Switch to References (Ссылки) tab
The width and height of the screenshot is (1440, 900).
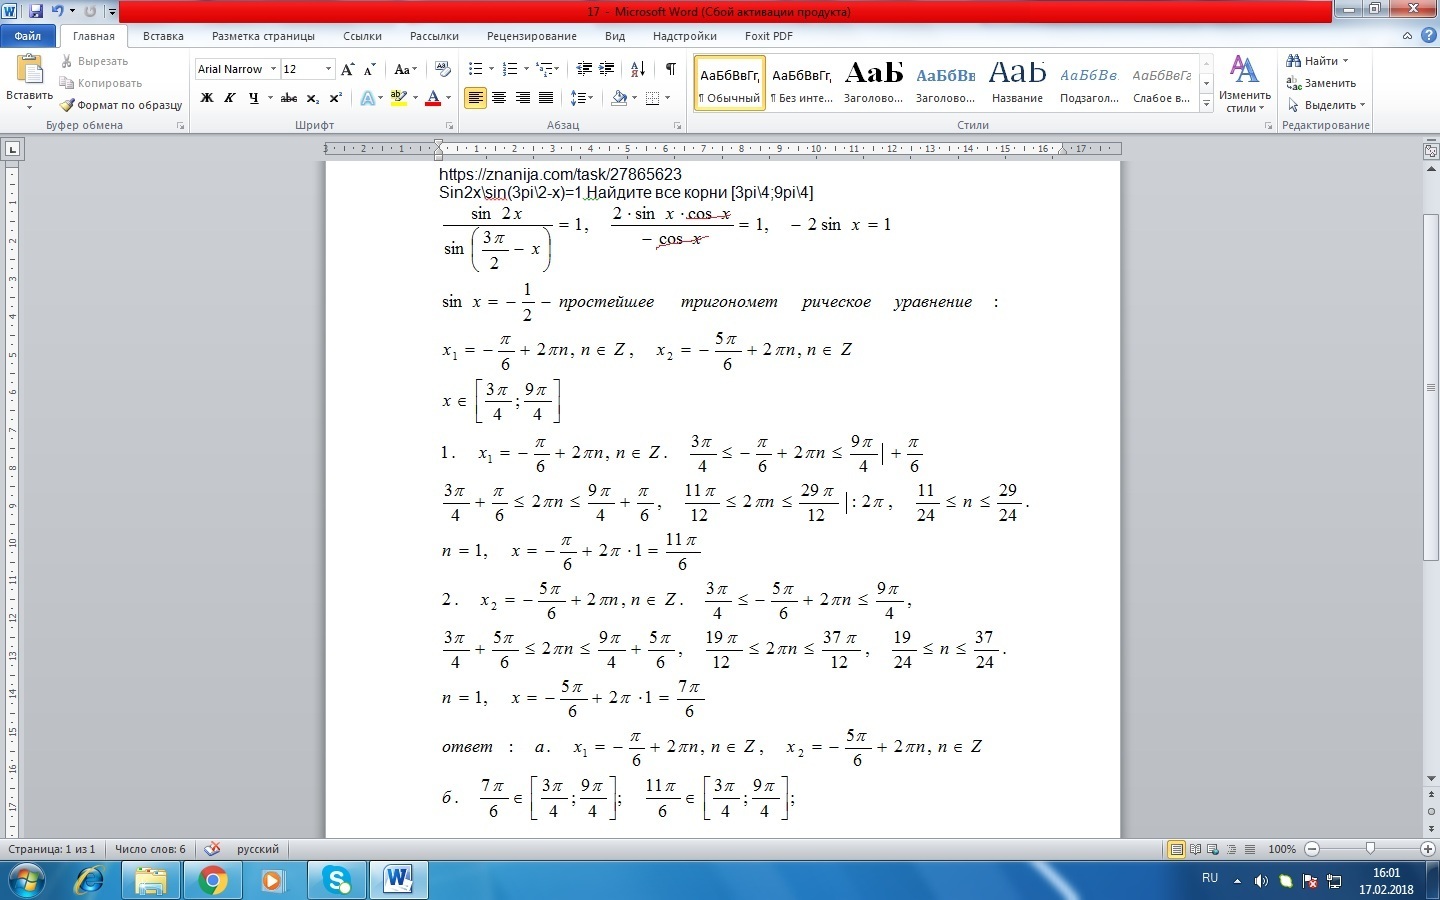(x=362, y=36)
